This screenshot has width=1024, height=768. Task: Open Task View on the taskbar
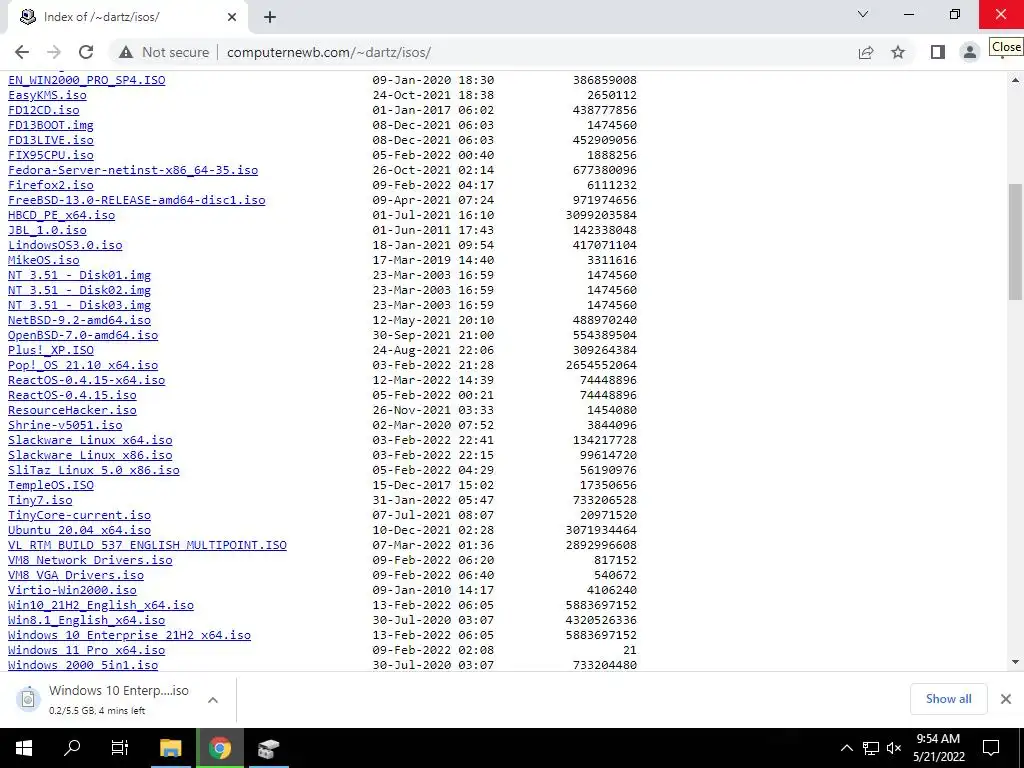[x=120, y=748]
